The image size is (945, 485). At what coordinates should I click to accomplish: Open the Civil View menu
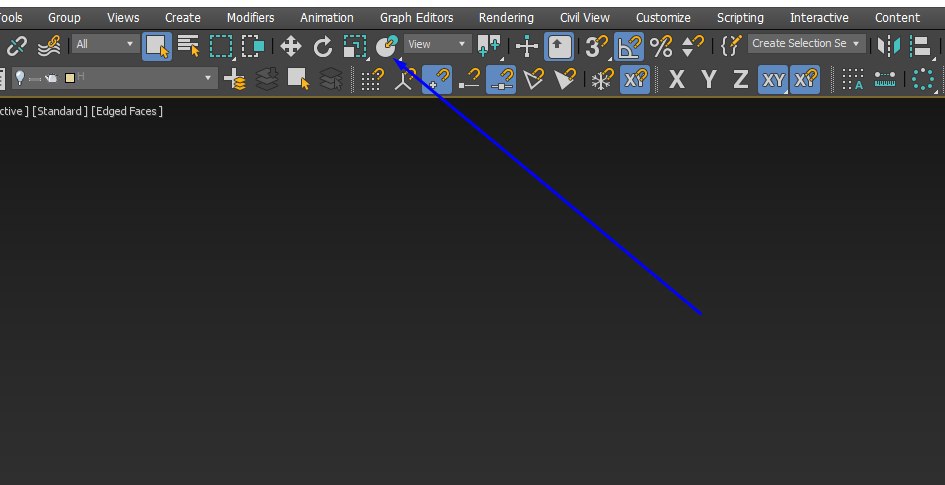tap(585, 17)
